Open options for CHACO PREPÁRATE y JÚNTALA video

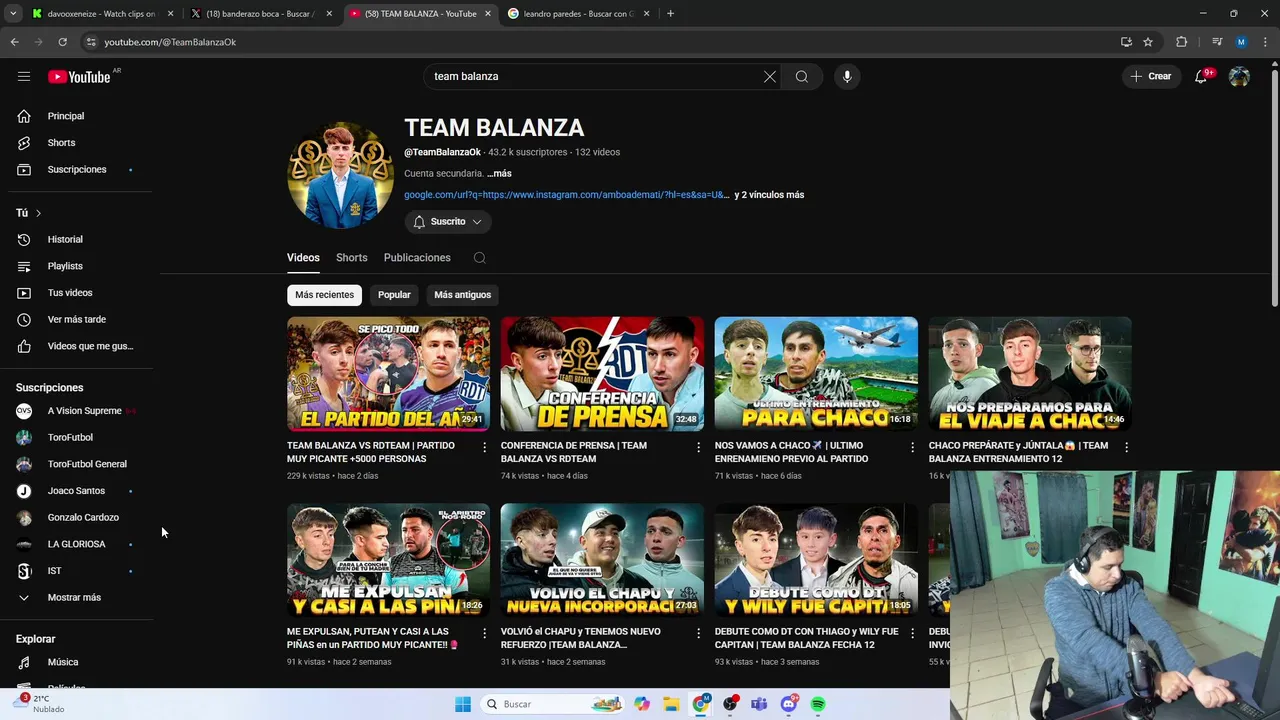[x=1126, y=447]
